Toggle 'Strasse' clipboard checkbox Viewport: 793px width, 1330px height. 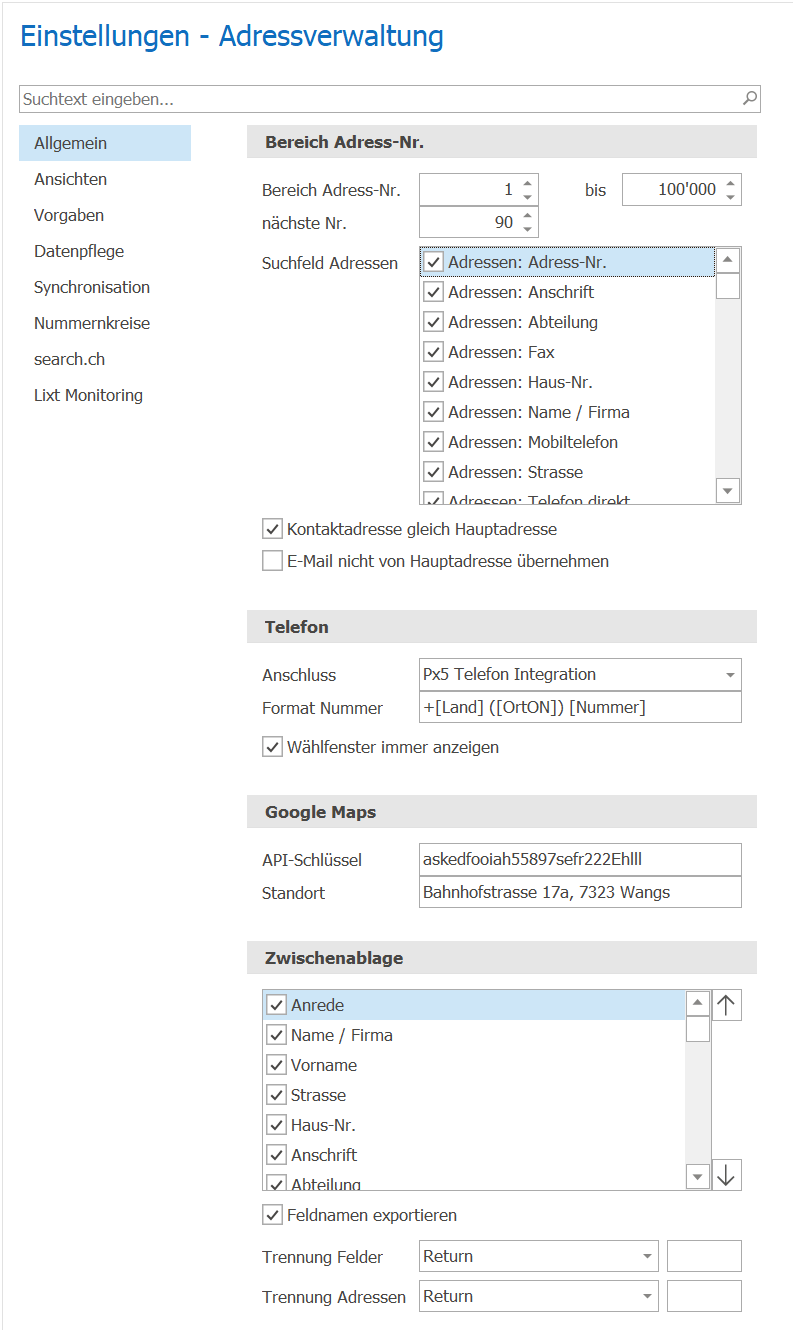click(x=277, y=1095)
